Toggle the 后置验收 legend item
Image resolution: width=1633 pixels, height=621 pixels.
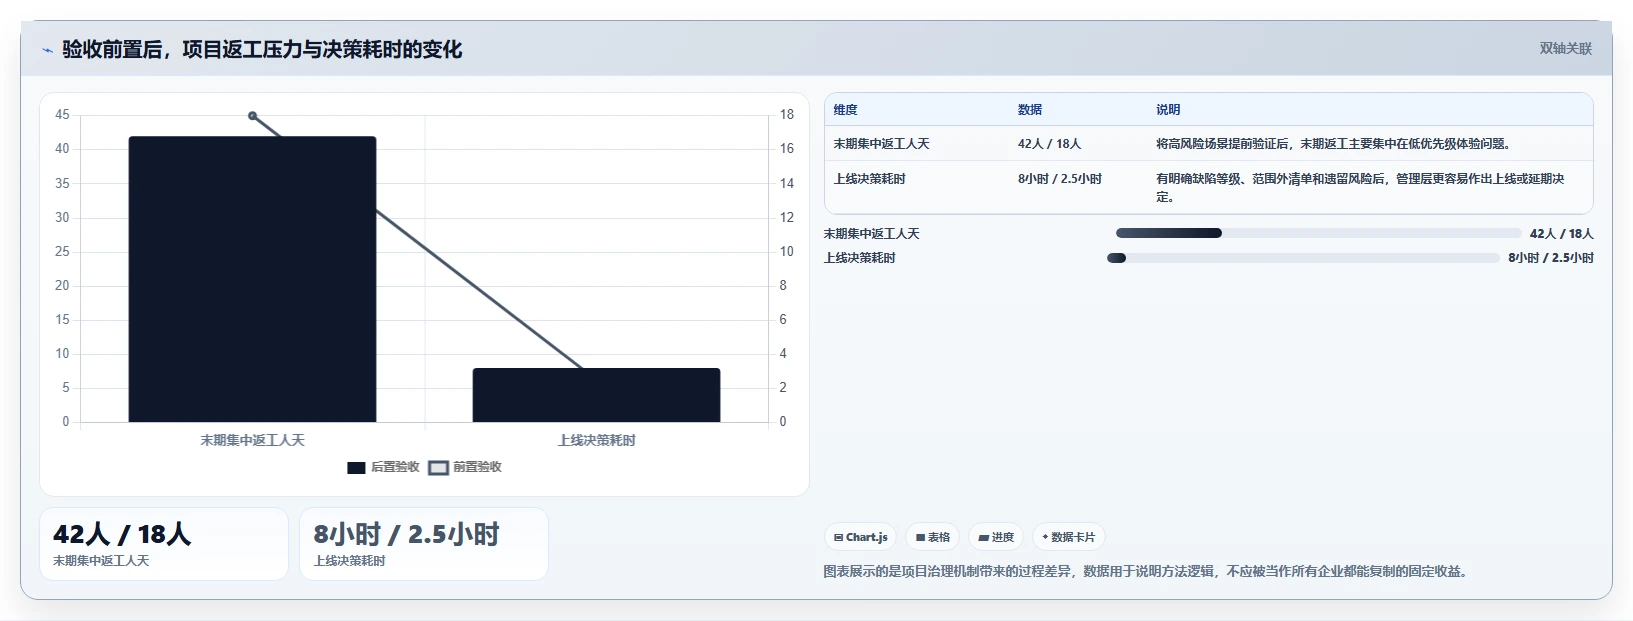pos(383,467)
